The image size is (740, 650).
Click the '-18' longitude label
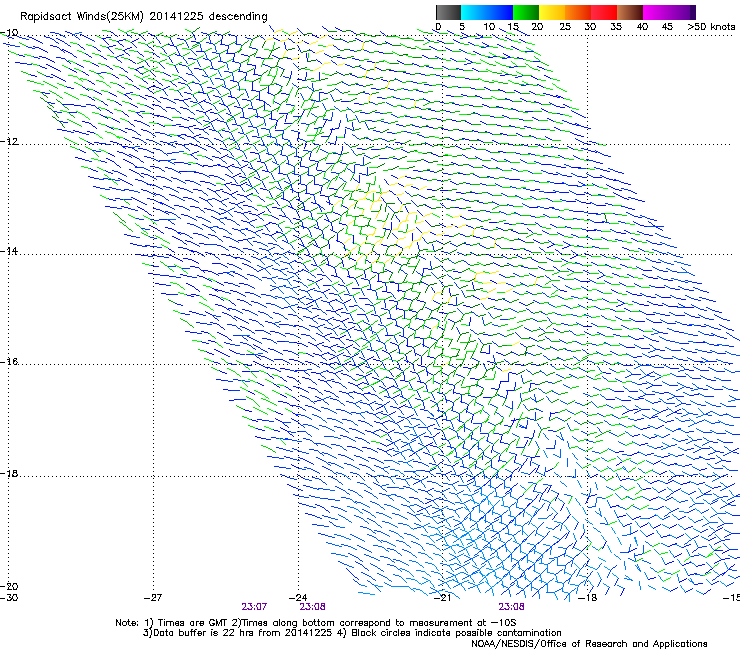[588, 598]
